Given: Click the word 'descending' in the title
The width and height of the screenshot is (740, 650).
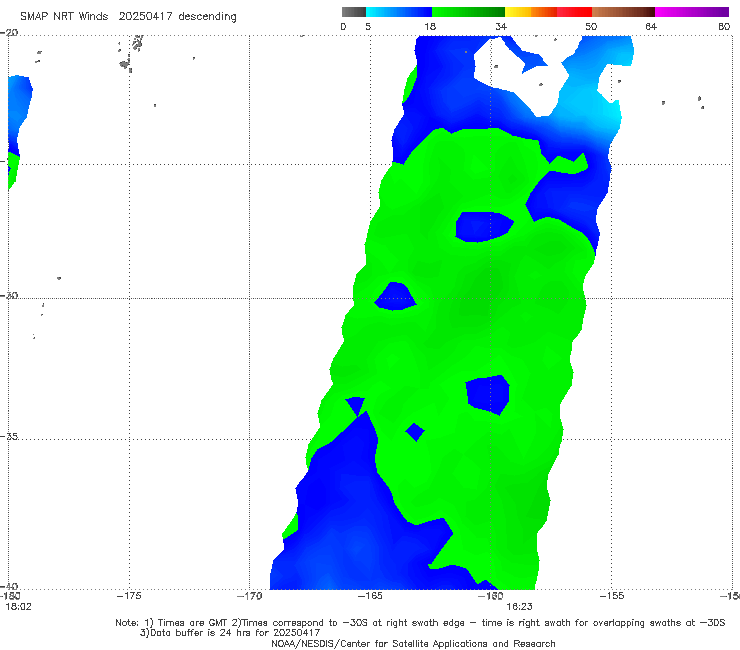Looking at the screenshot, I should coord(208,17).
